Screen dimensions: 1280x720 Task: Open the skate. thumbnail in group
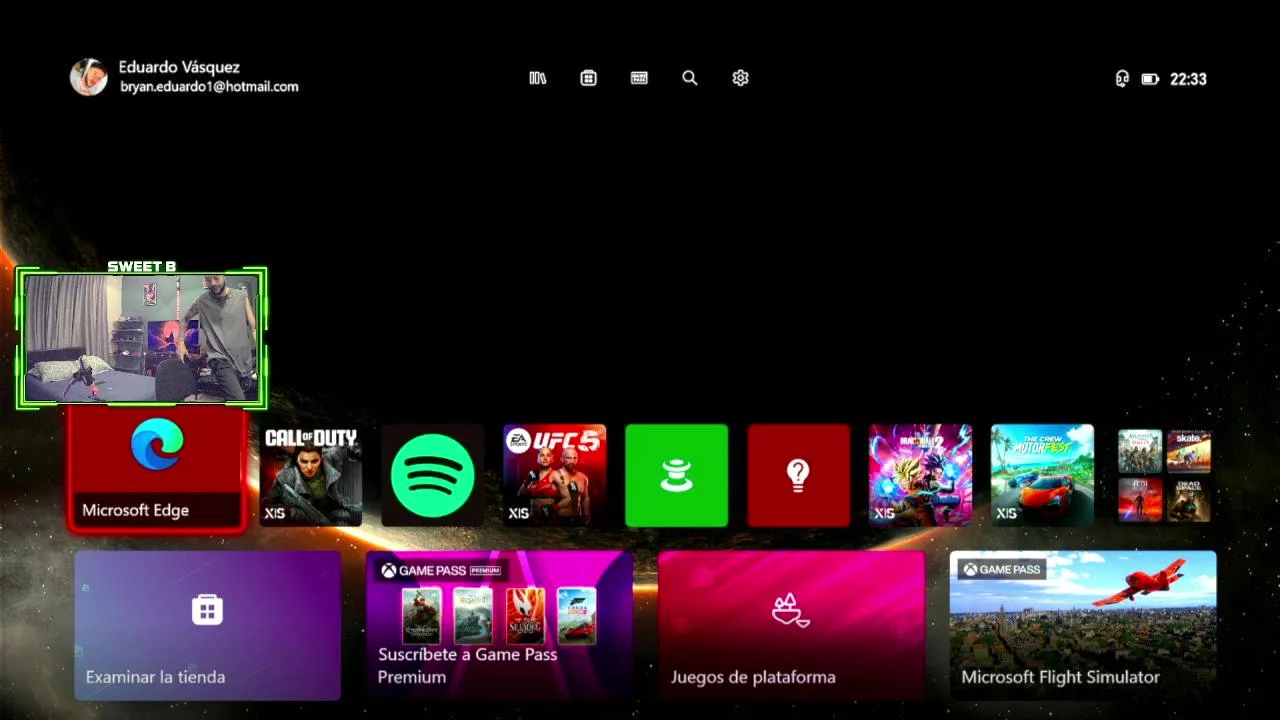1189,451
